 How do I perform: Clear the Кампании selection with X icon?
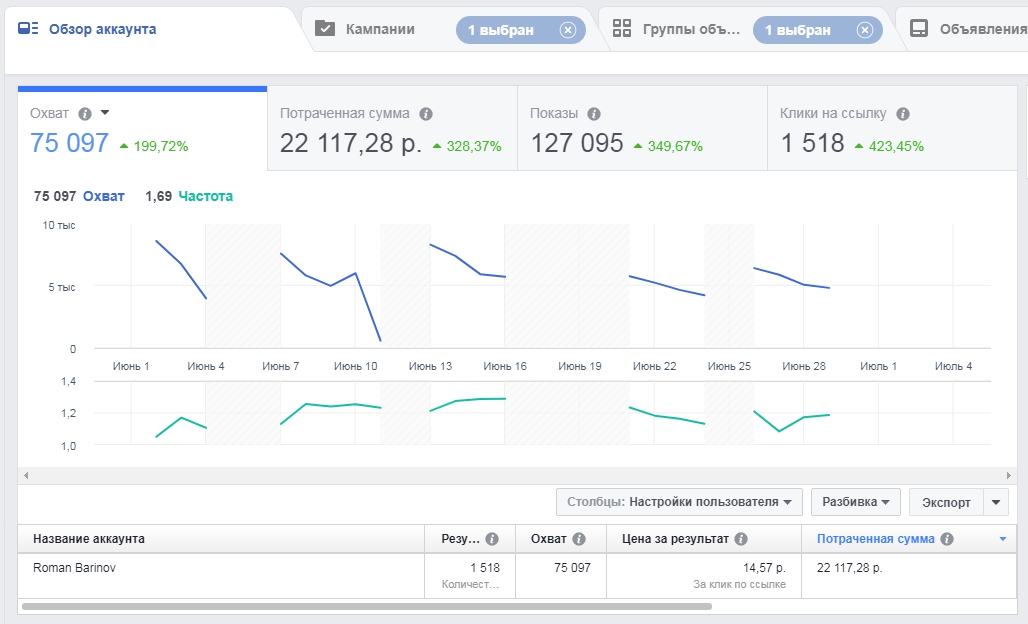pyautogui.click(x=568, y=30)
